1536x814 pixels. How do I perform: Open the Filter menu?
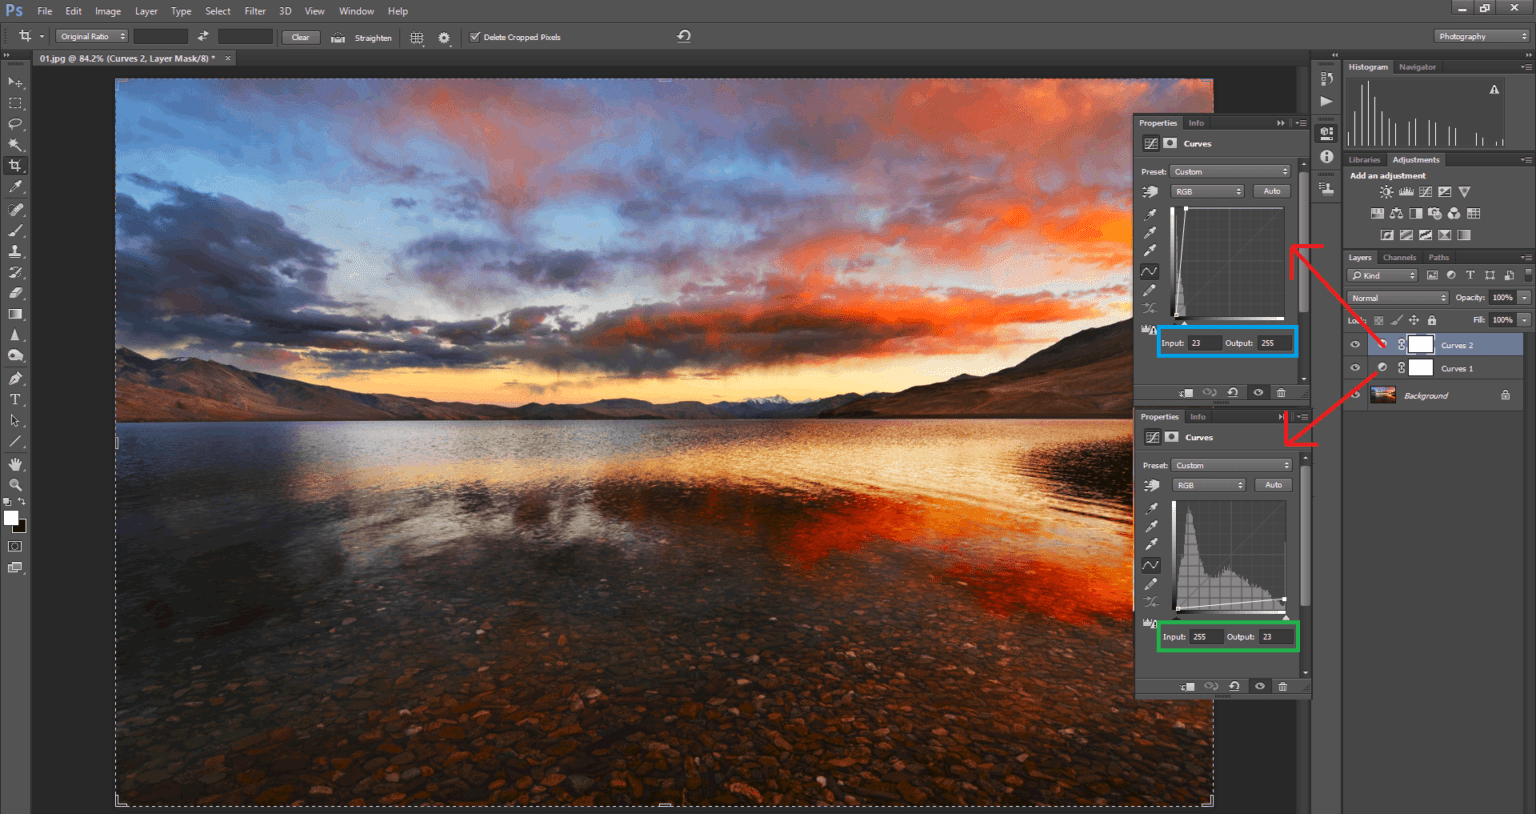click(x=255, y=11)
